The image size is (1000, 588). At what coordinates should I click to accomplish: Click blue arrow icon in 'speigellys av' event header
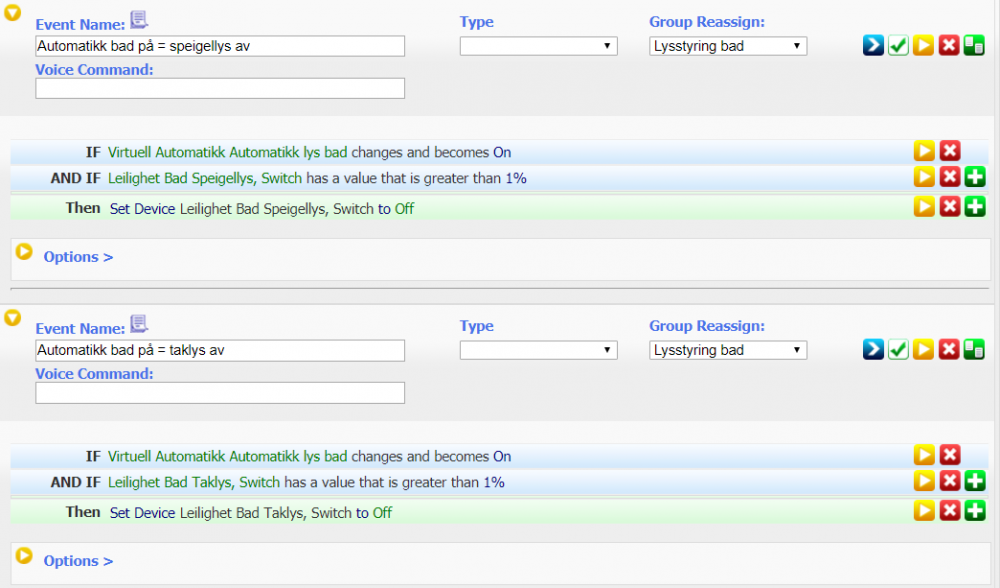click(873, 46)
